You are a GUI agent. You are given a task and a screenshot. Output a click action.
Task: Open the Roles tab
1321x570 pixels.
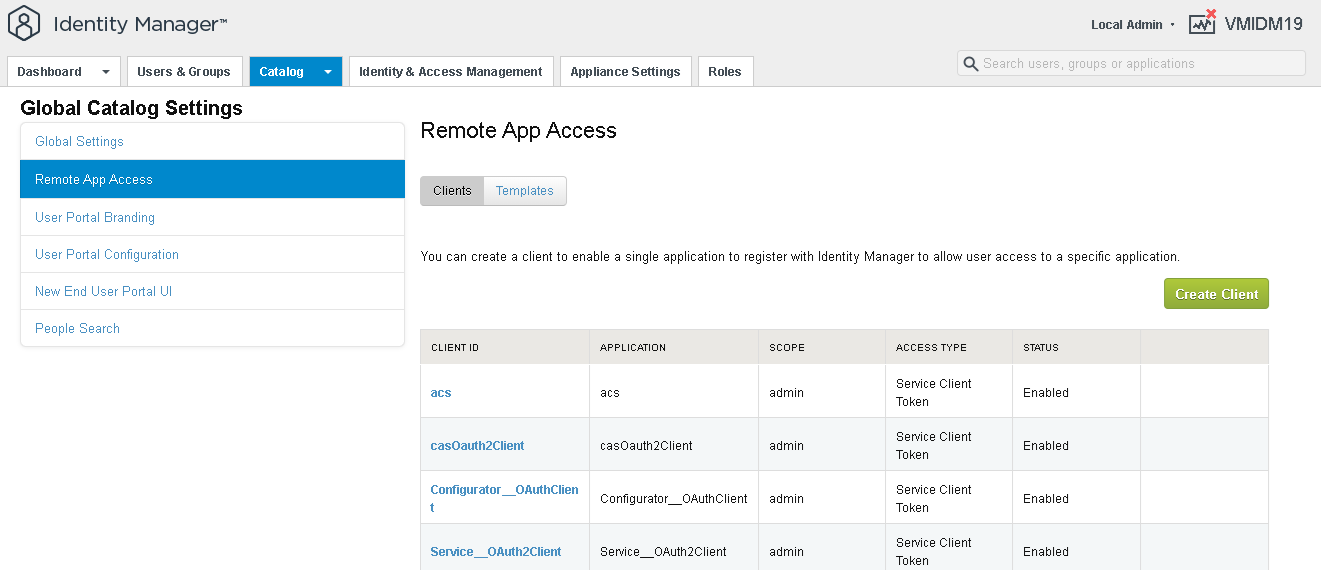tap(725, 71)
